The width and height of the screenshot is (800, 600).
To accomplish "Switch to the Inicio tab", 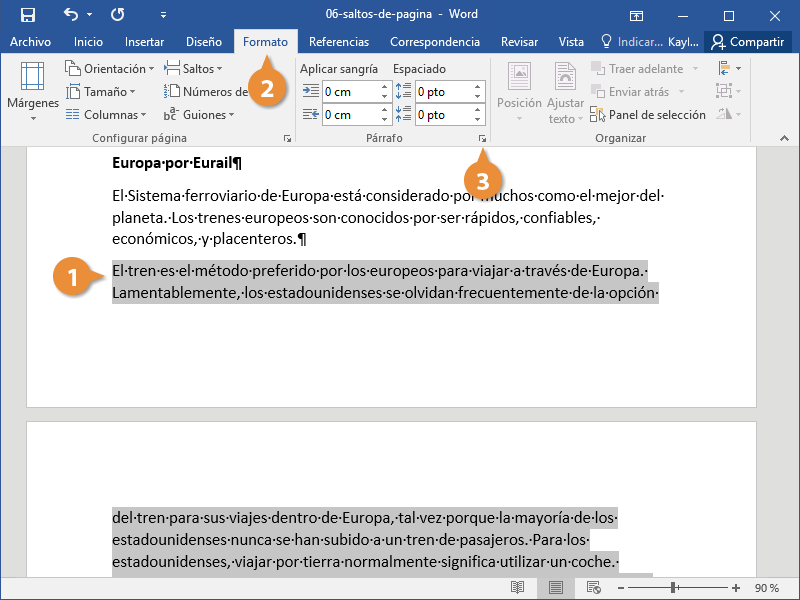I will pos(88,42).
